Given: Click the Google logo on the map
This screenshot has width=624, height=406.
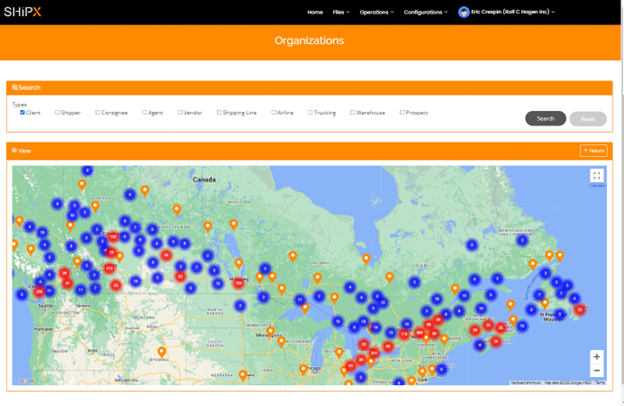Looking at the screenshot, I should pyautogui.click(x=23, y=381).
